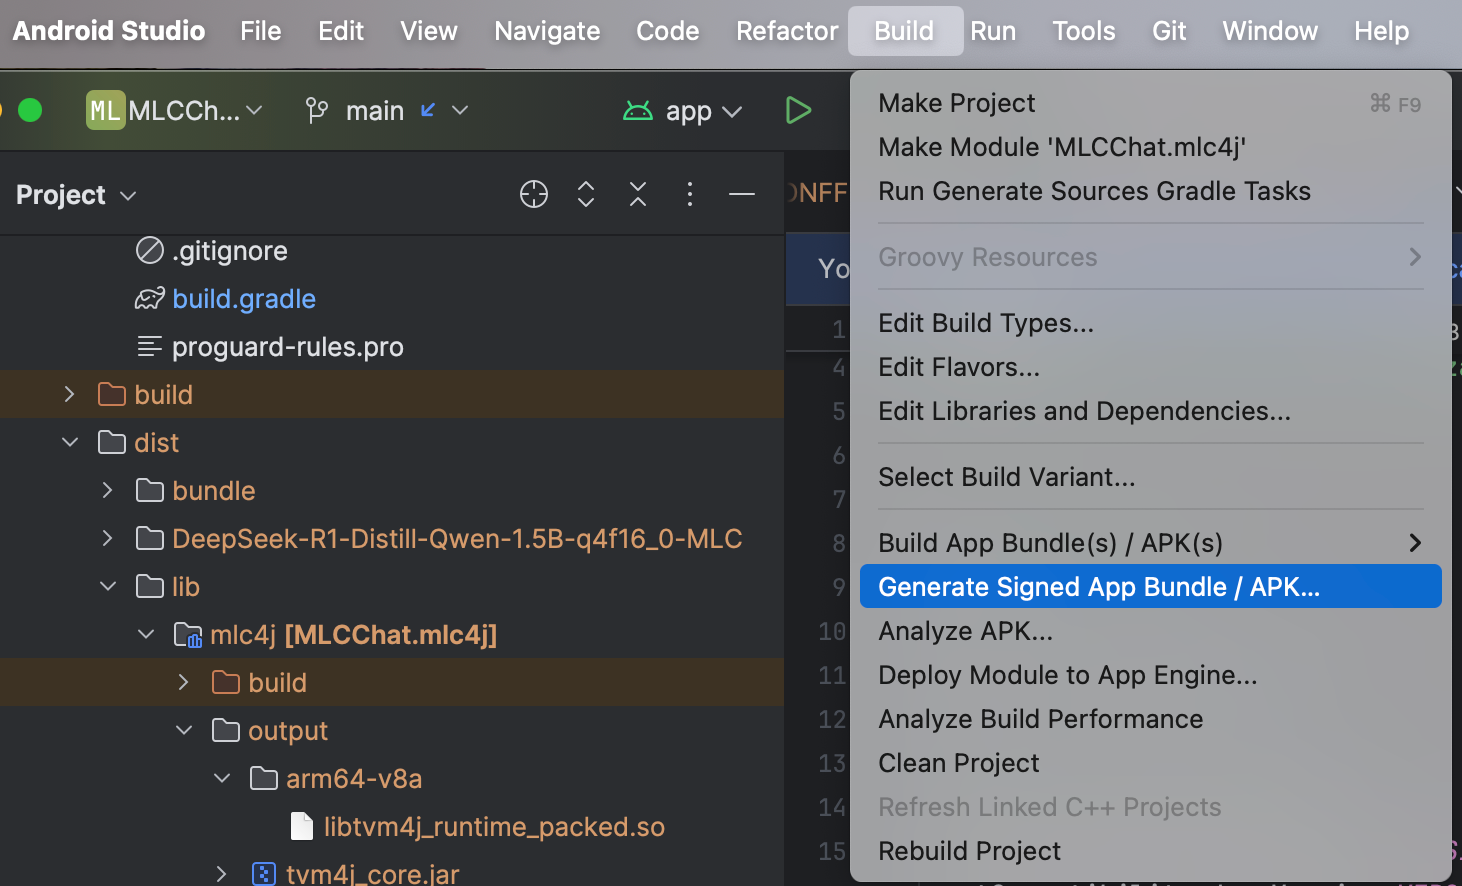Click the git branch icon beside main
This screenshot has height=886, width=1462.
point(316,110)
